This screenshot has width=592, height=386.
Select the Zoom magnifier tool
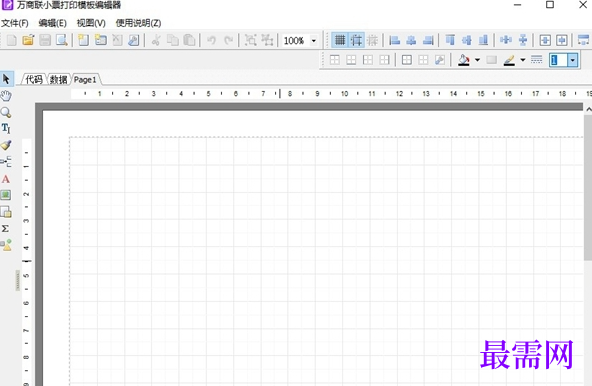(6, 112)
